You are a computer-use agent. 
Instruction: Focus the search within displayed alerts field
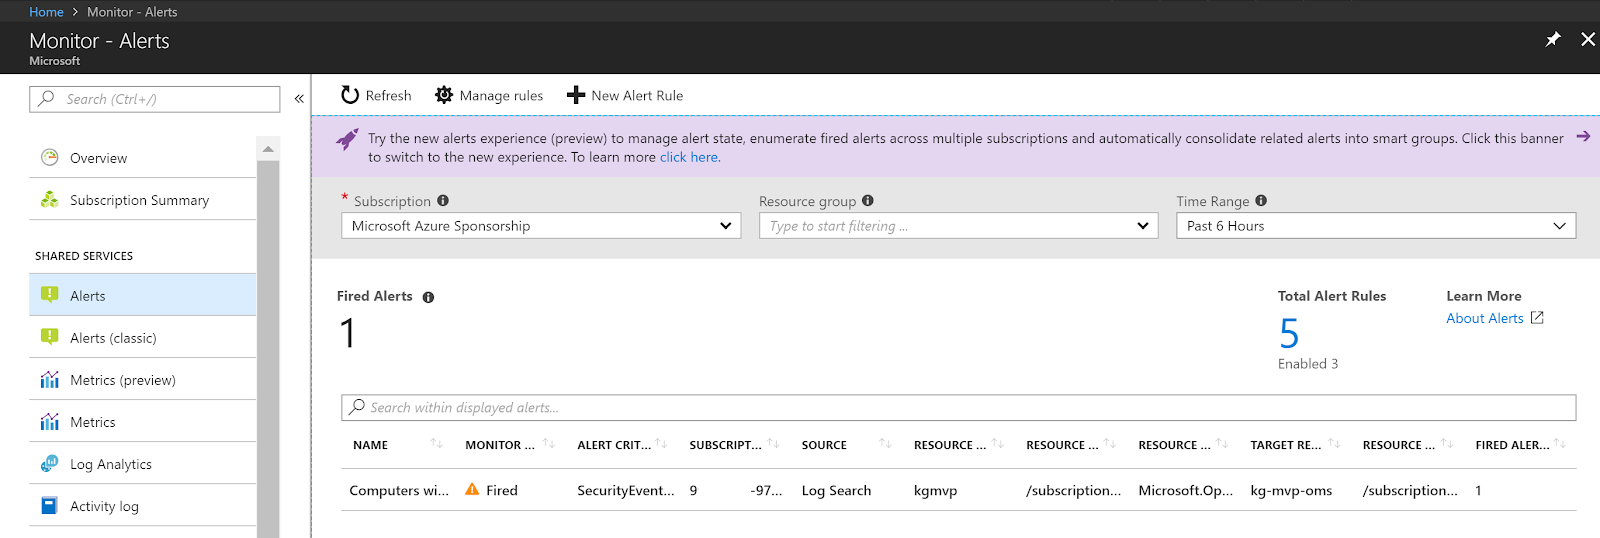pos(958,407)
